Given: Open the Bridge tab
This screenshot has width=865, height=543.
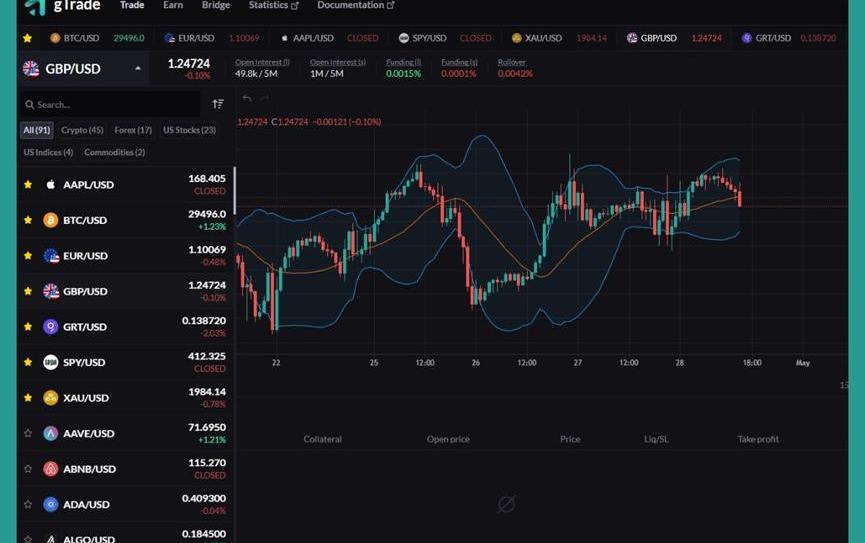Looking at the screenshot, I should tap(216, 5).
